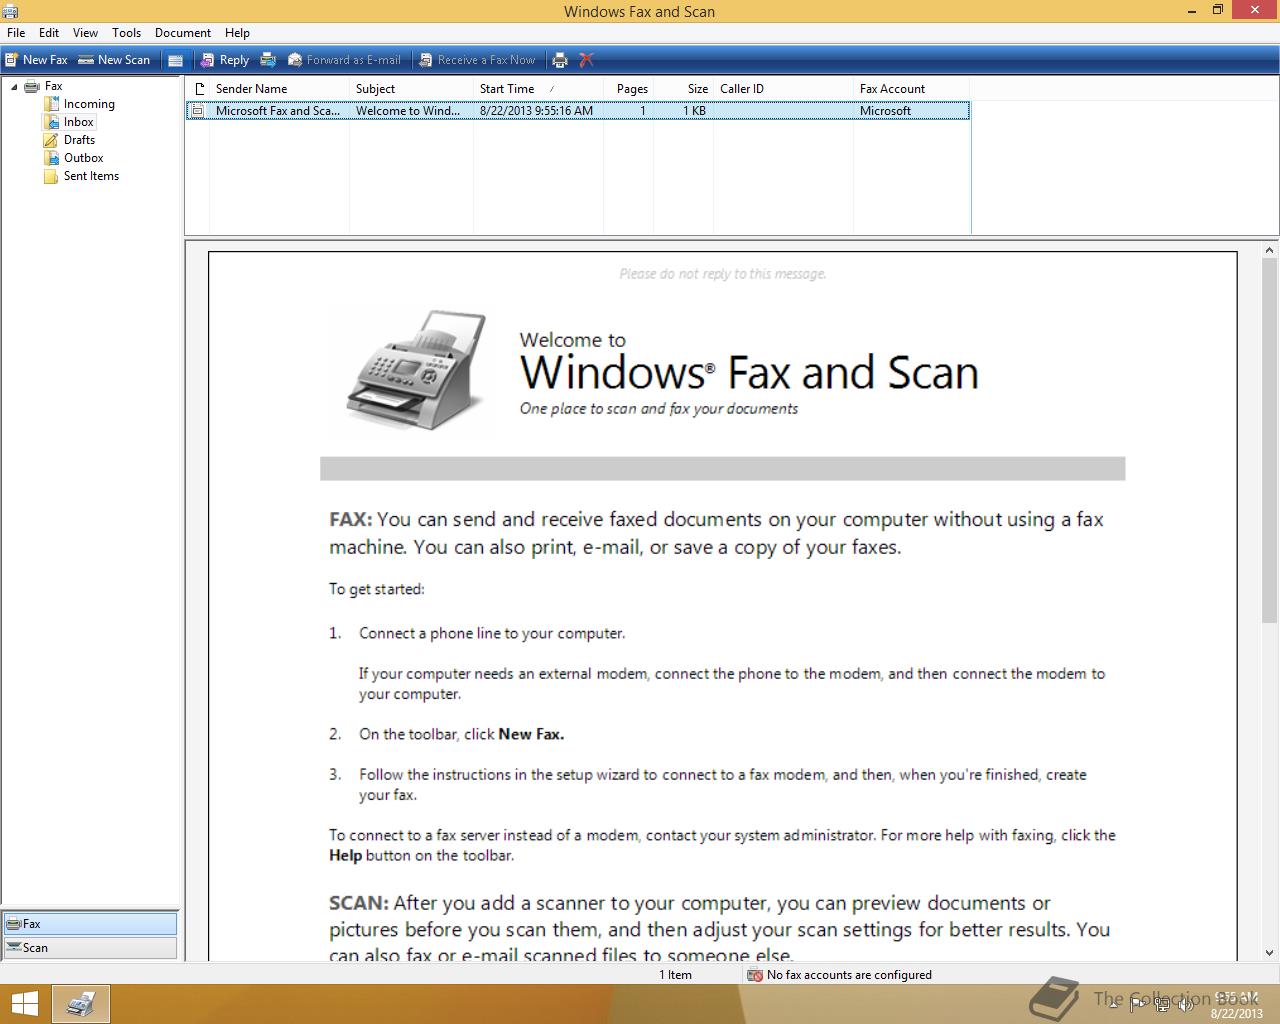This screenshot has height=1024, width=1280.
Task: Sort by Size column header
Action: click(684, 89)
